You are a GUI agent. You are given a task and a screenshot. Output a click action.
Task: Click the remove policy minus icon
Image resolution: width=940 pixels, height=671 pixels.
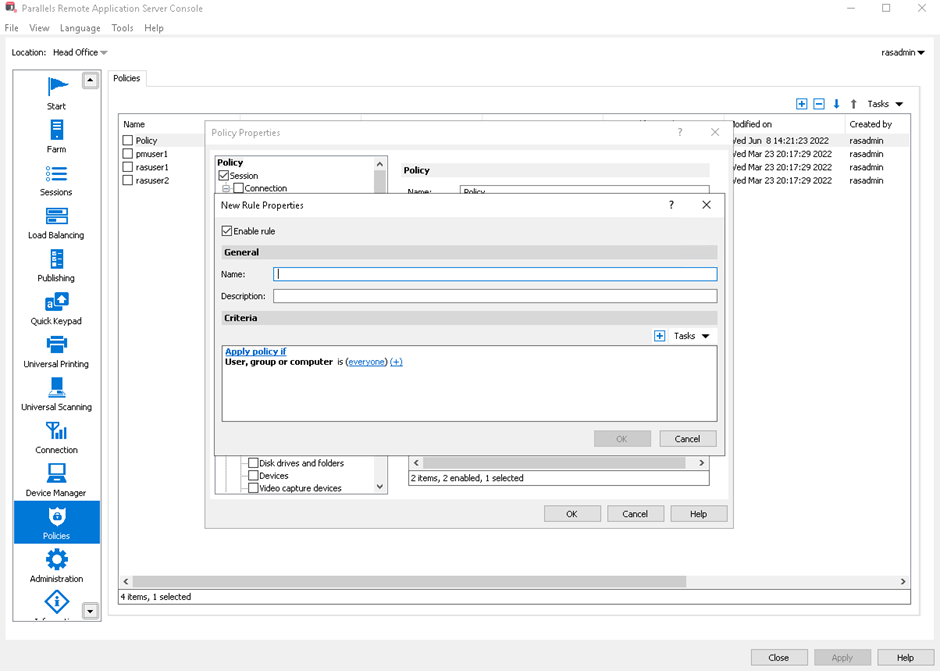click(819, 104)
